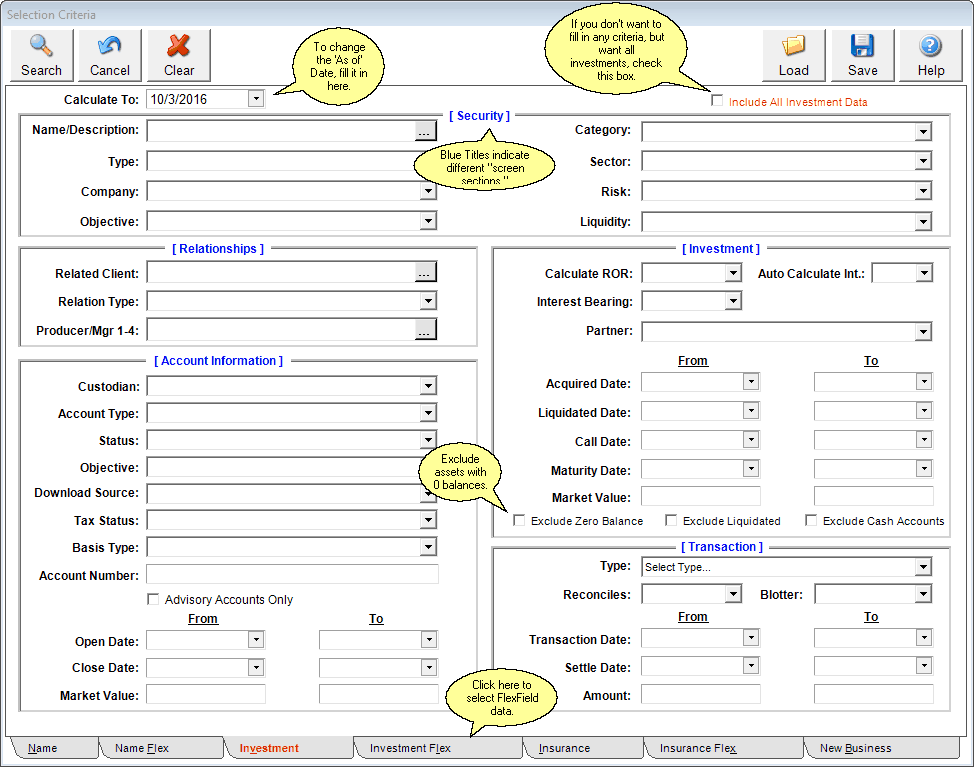The image size is (974, 767).
Task: Click the Search button
Action: pos(40,55)
